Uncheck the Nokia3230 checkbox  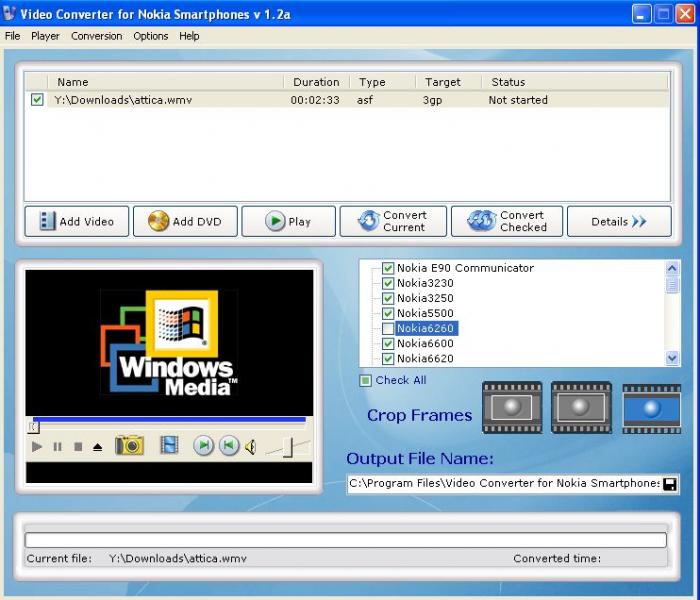click(388, 283)
